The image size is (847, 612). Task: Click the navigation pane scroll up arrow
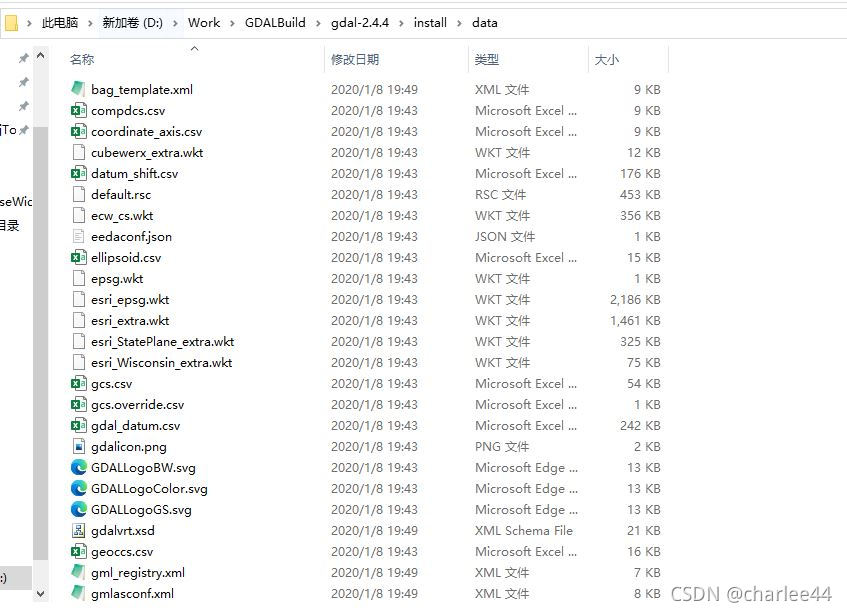coord(41,56)
